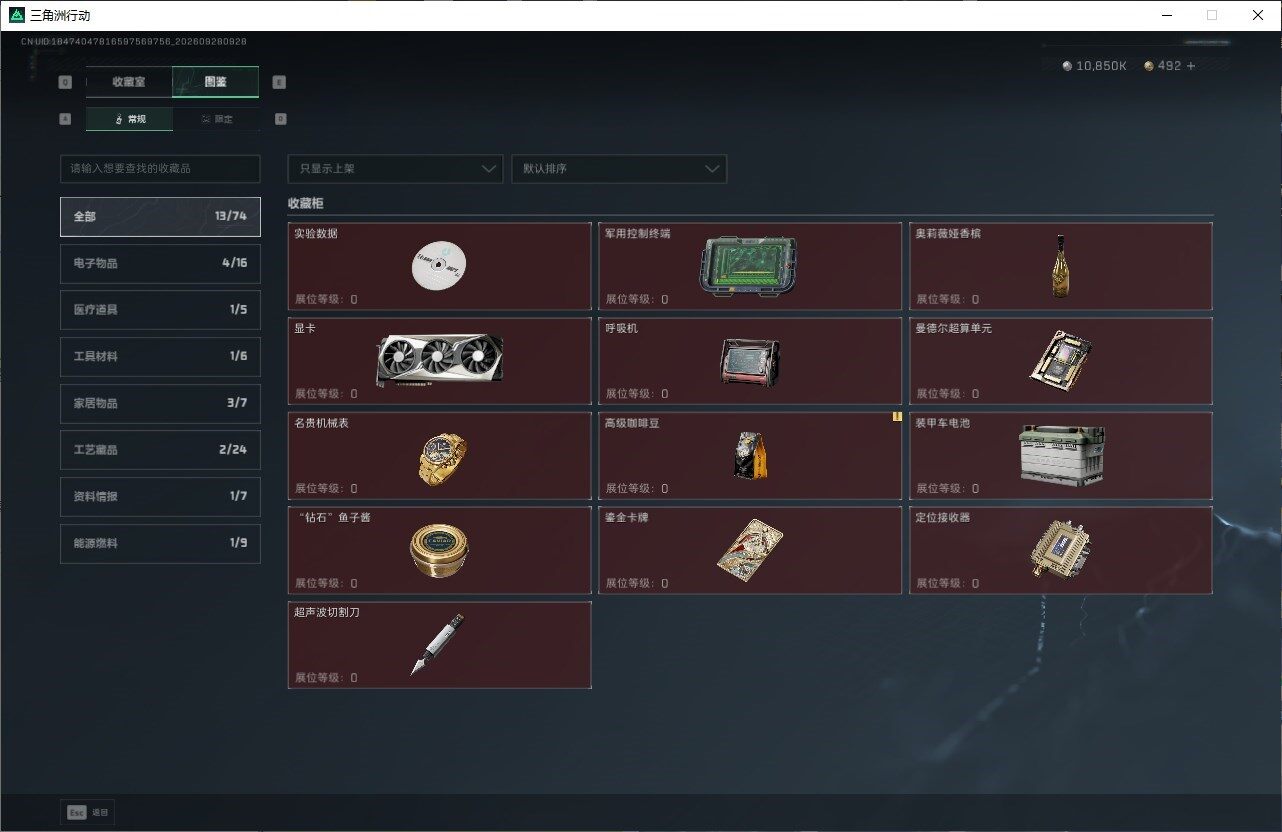1282x832 pixels.
Task: Click the 收藏柜 section heading
Action: 305,203
